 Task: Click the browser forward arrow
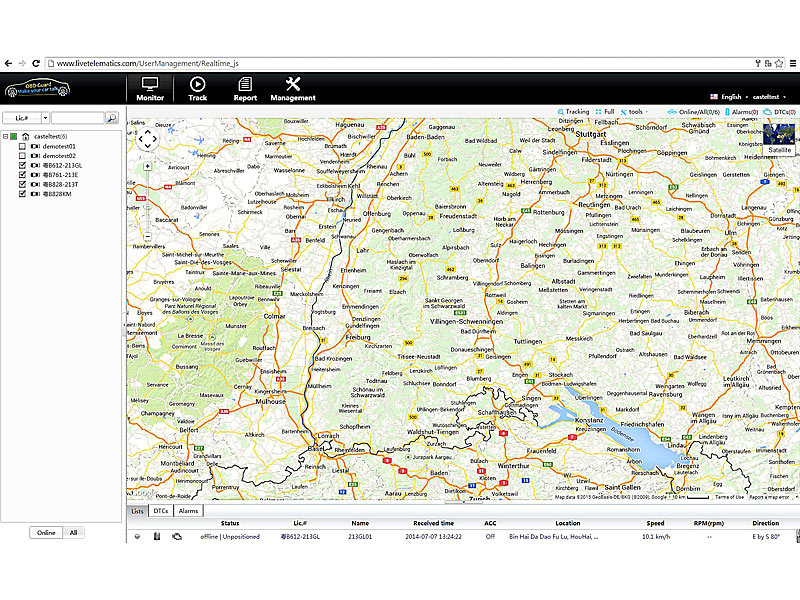tap(22, 63)
